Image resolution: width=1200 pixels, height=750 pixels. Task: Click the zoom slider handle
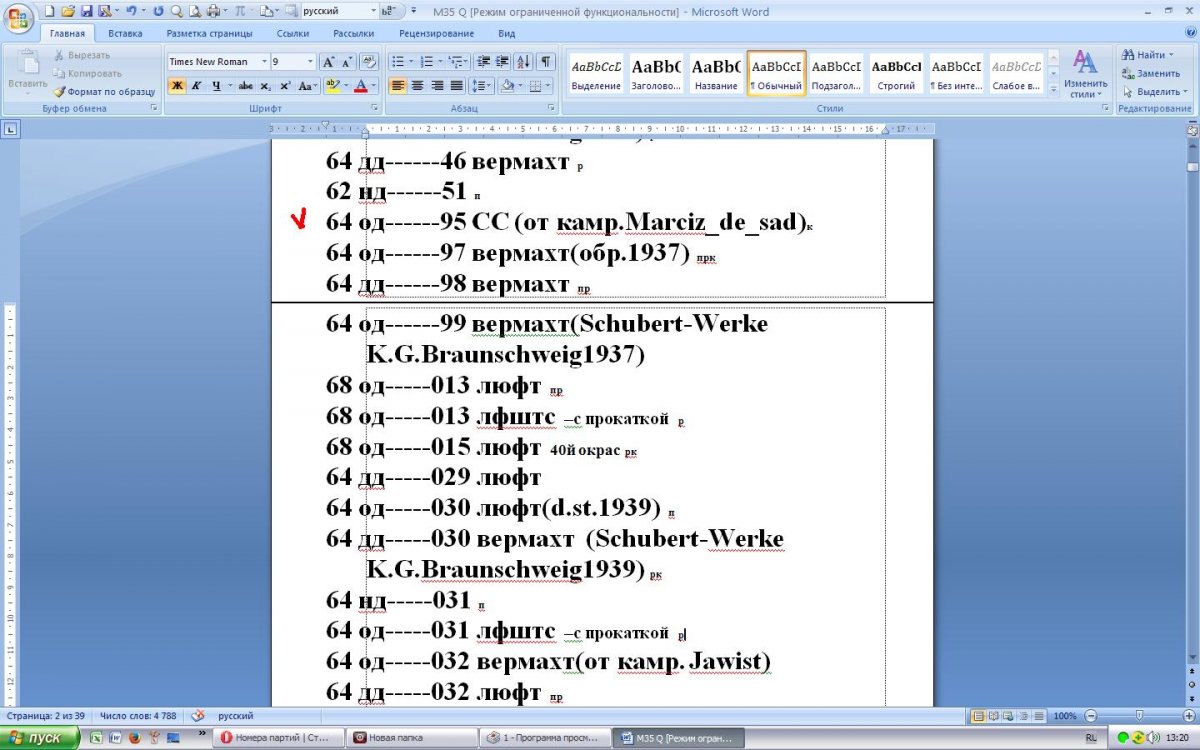(1139, 716)
